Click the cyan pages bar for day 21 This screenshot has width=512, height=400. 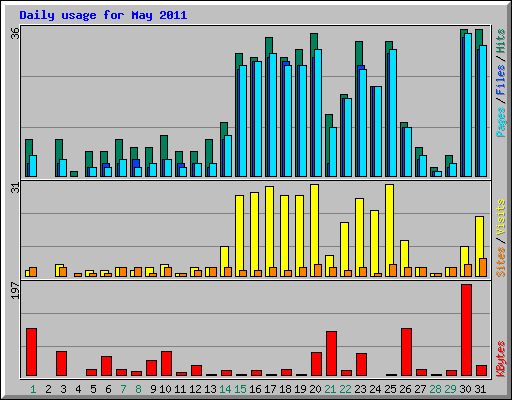(333, 152)
